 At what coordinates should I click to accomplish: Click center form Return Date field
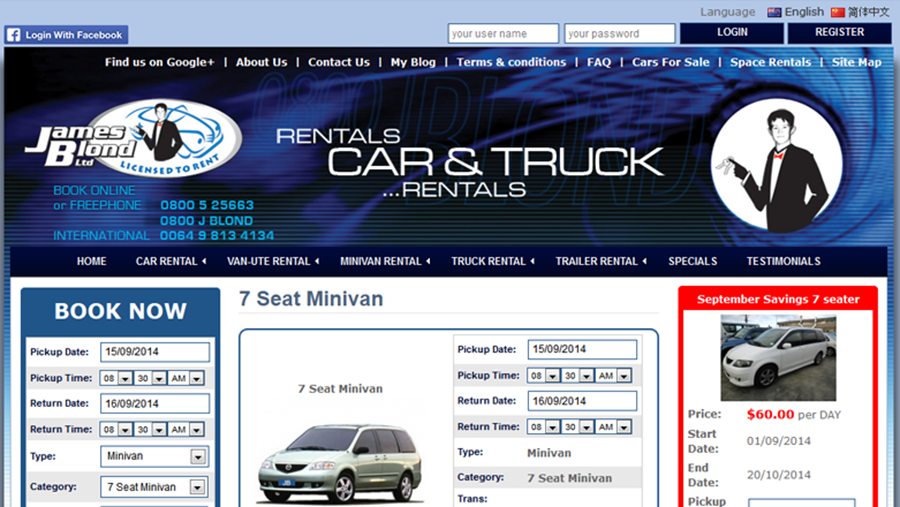(x=582, y=401)
